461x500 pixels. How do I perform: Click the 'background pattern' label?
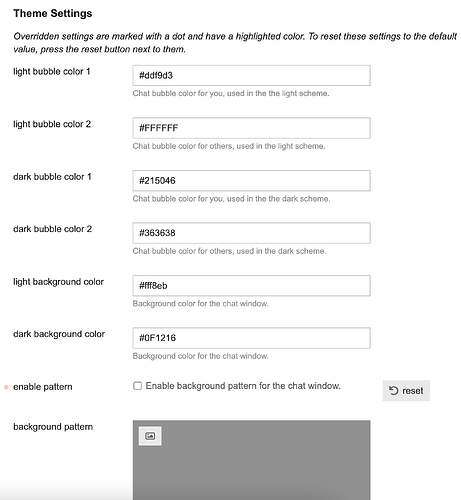point(53,427)
